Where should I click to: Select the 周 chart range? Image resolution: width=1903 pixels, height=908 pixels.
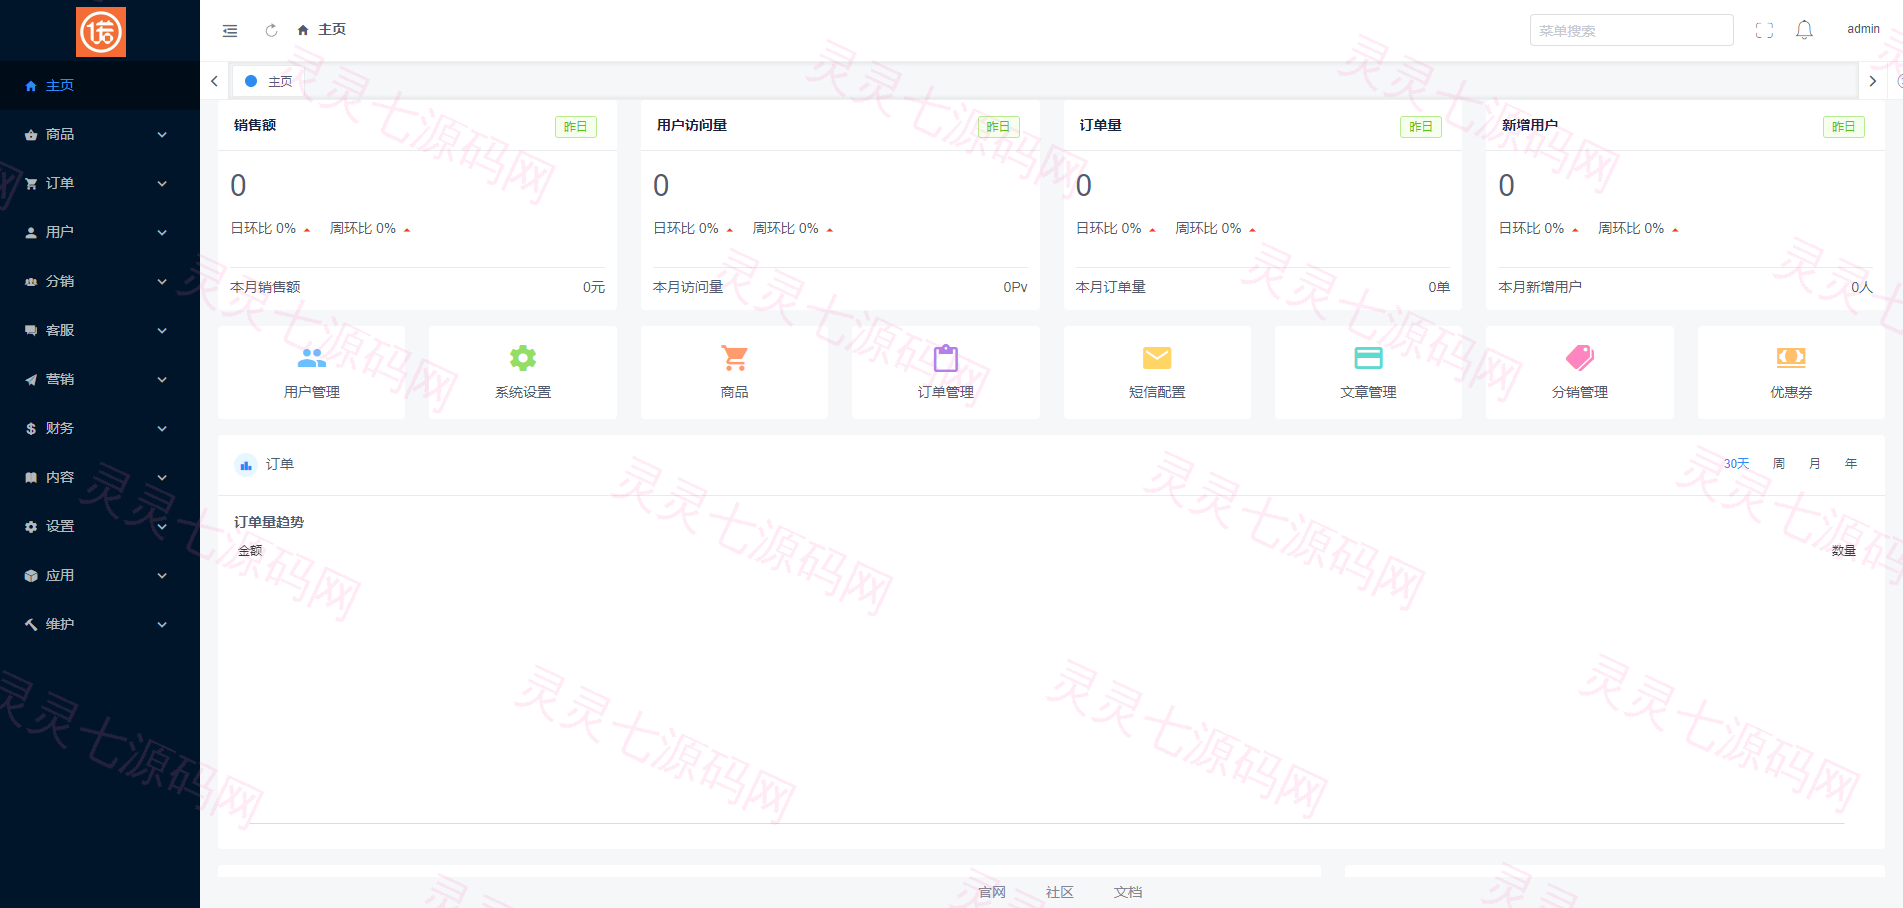[x=1779, y=464]
